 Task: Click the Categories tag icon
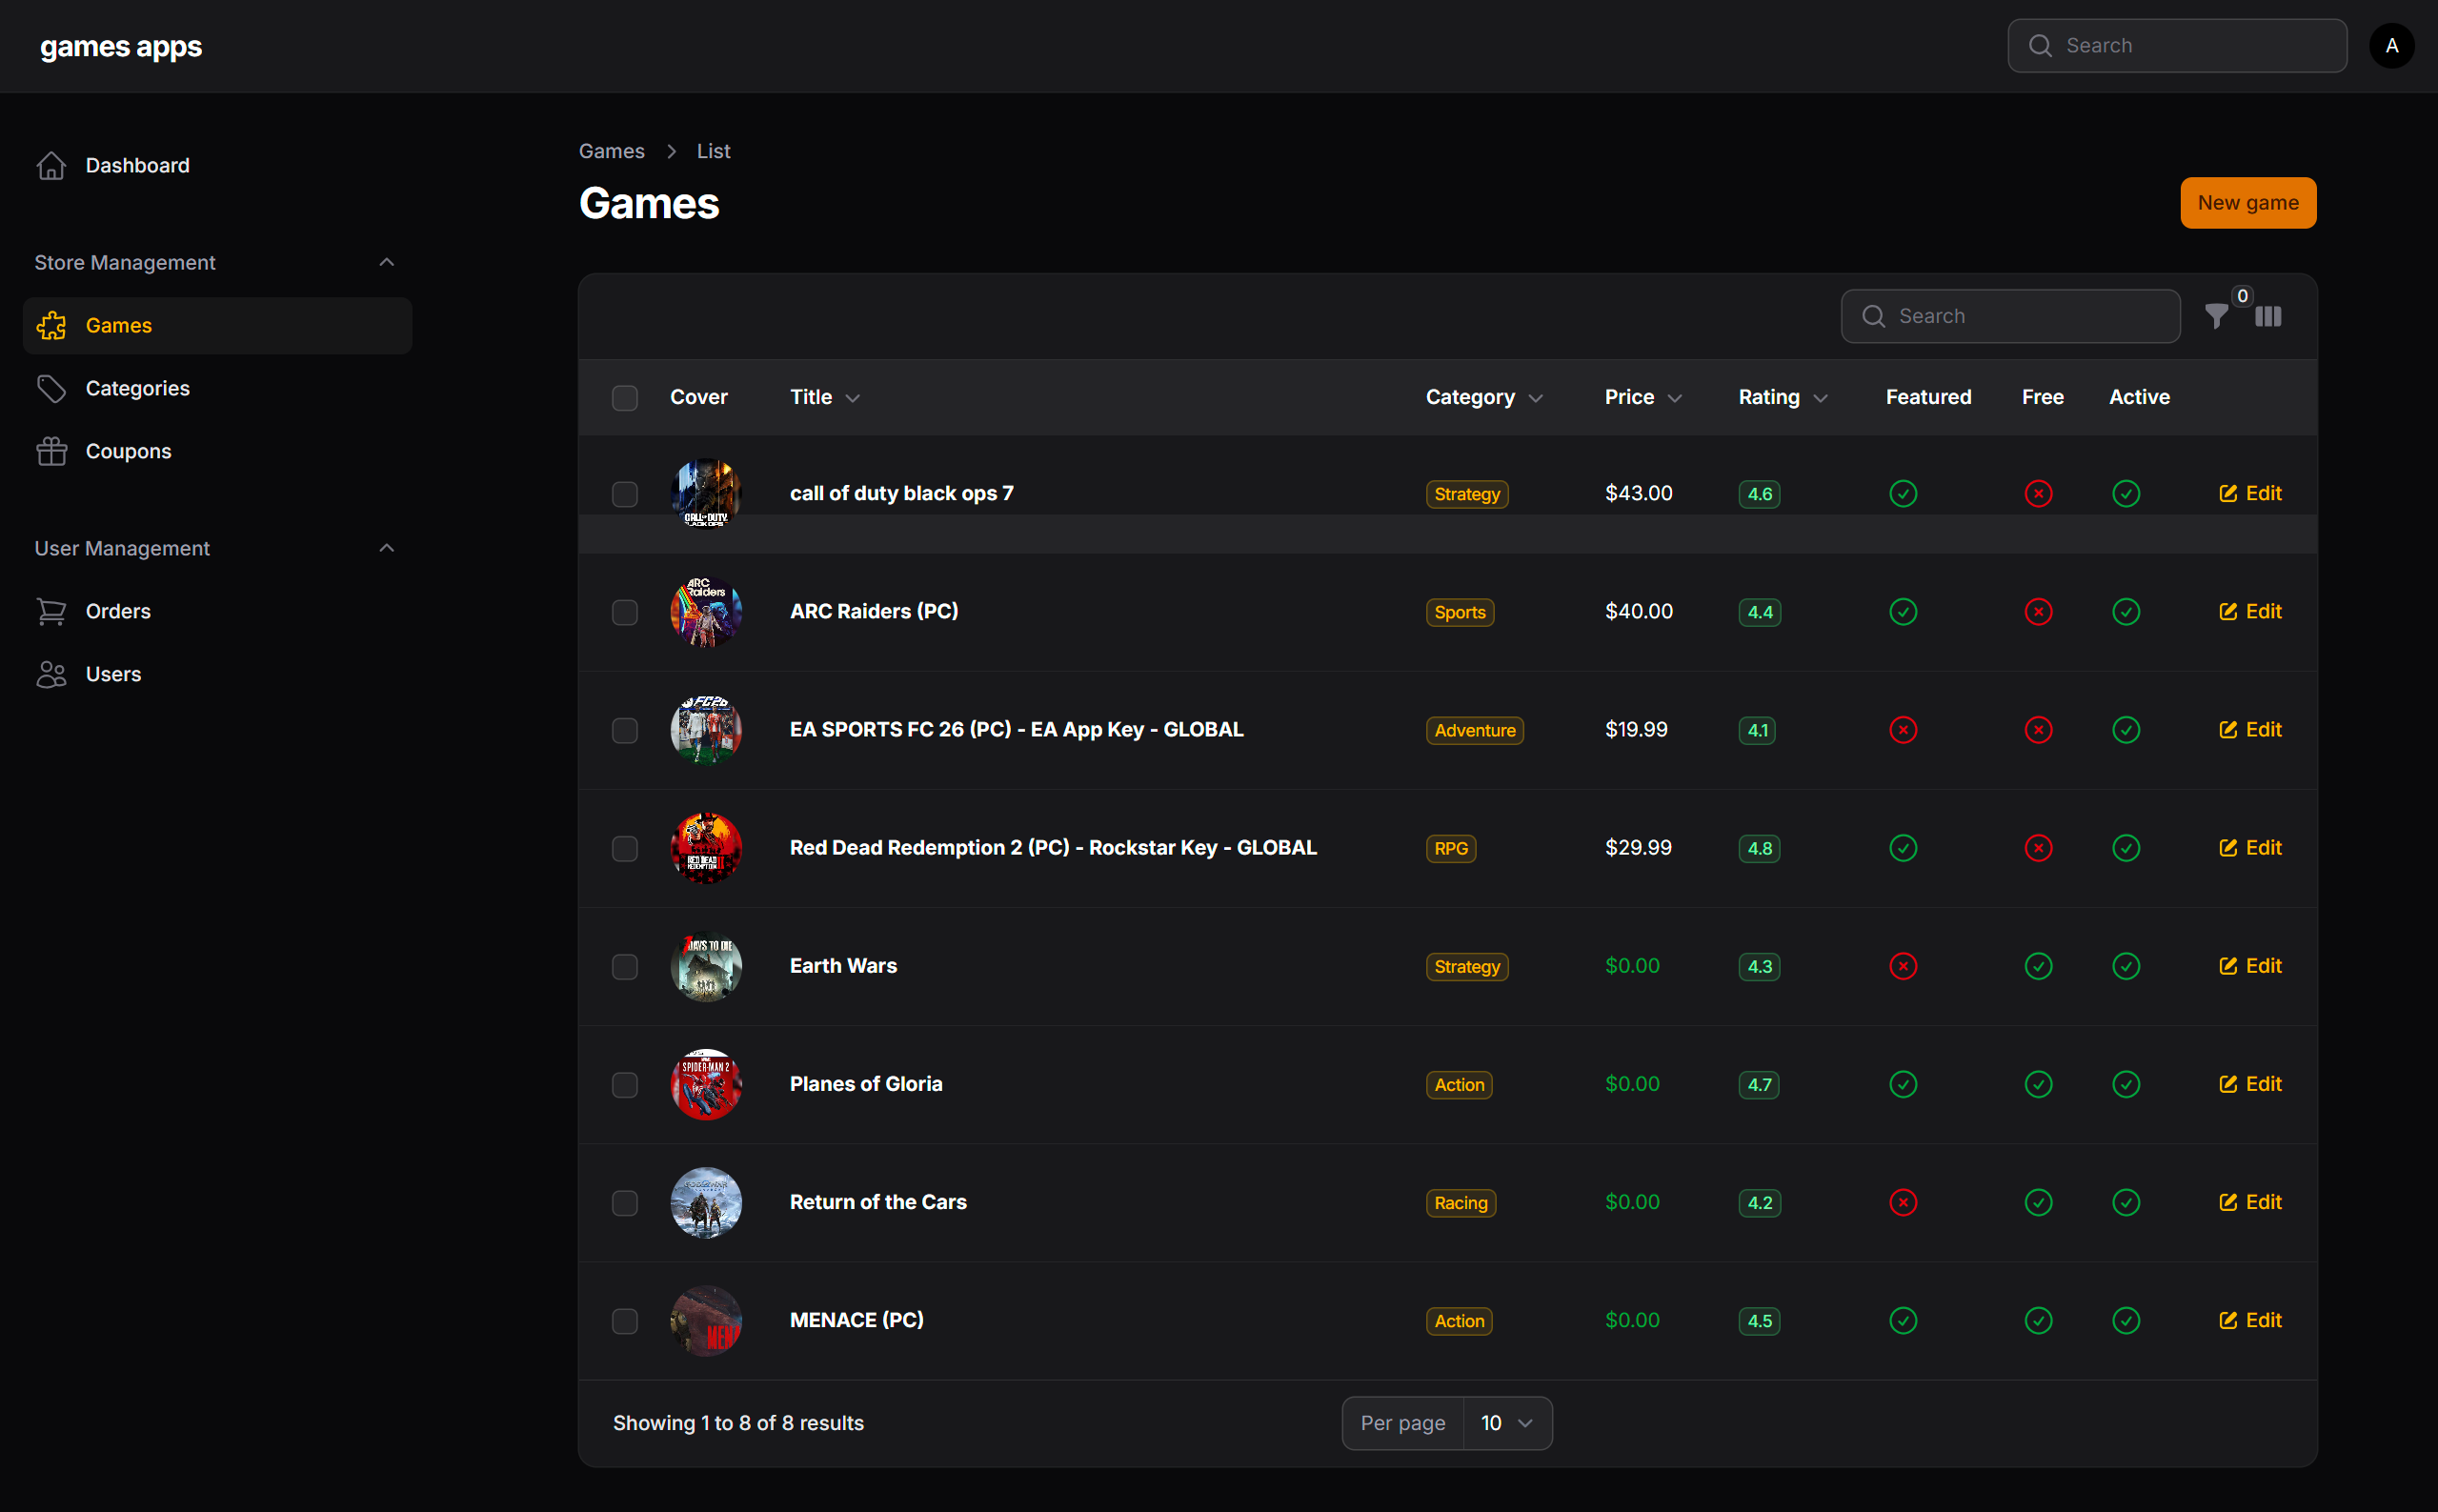coord(51,389)
